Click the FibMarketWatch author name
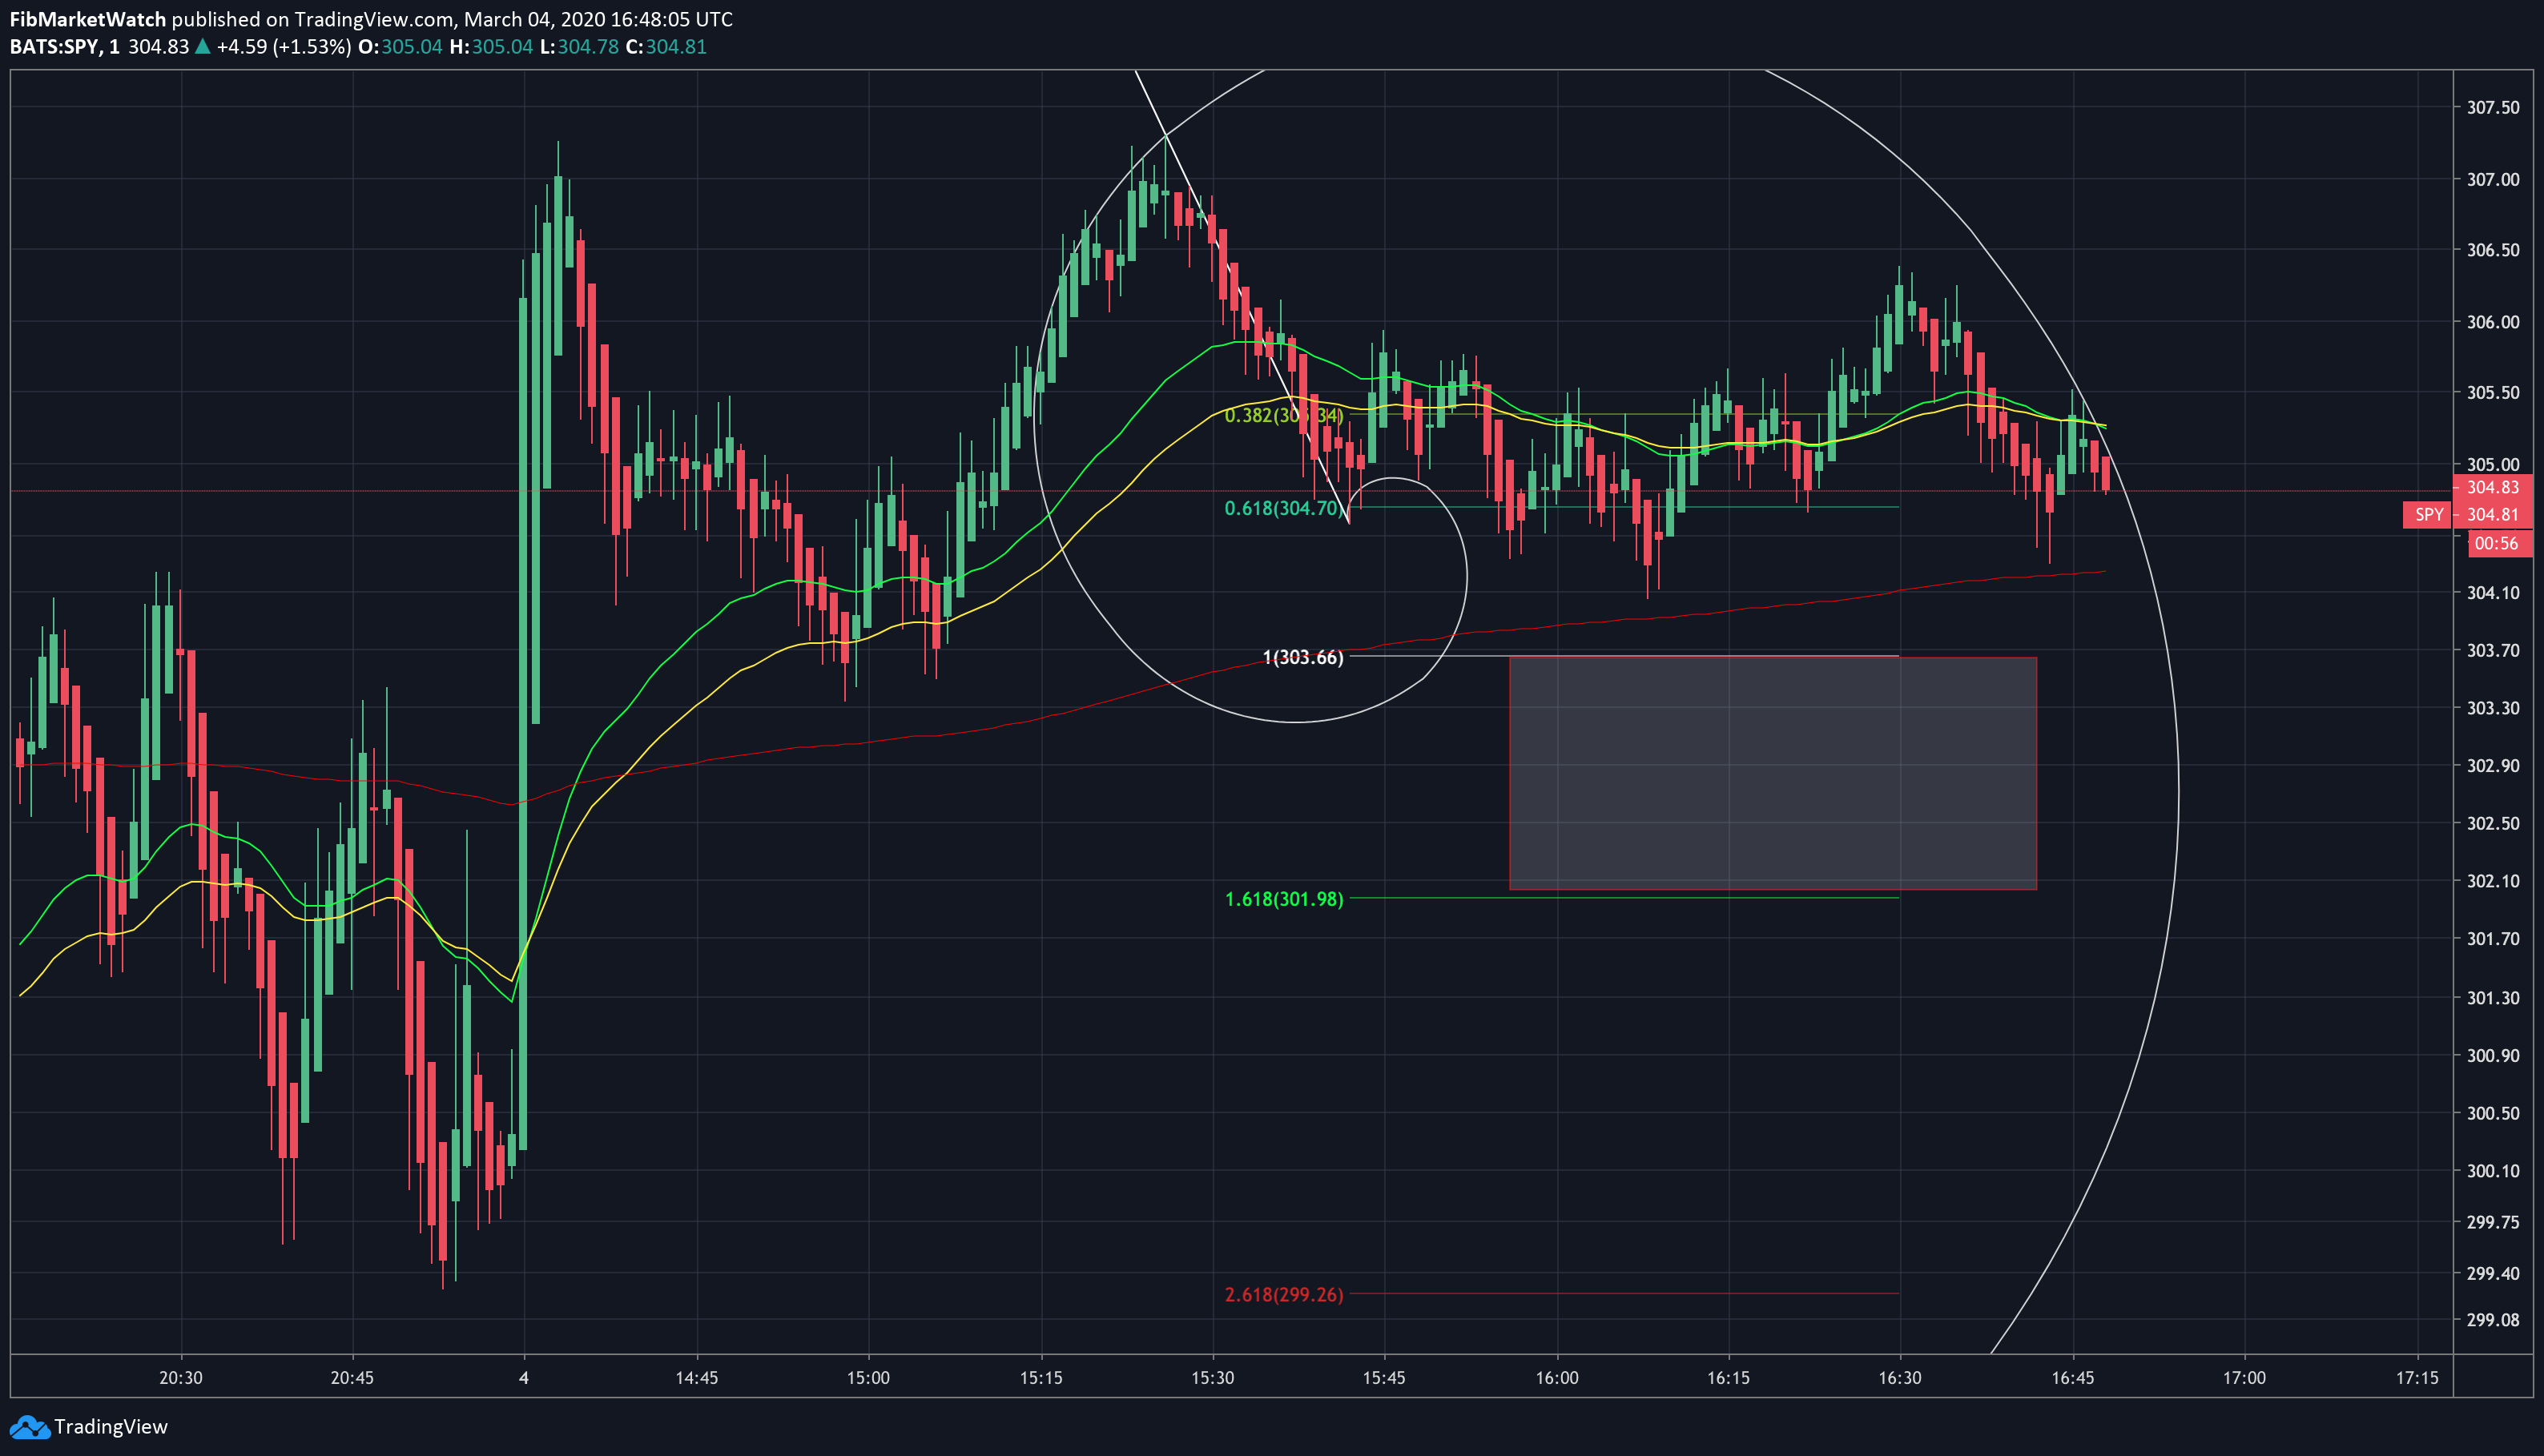 pos(88,19)
